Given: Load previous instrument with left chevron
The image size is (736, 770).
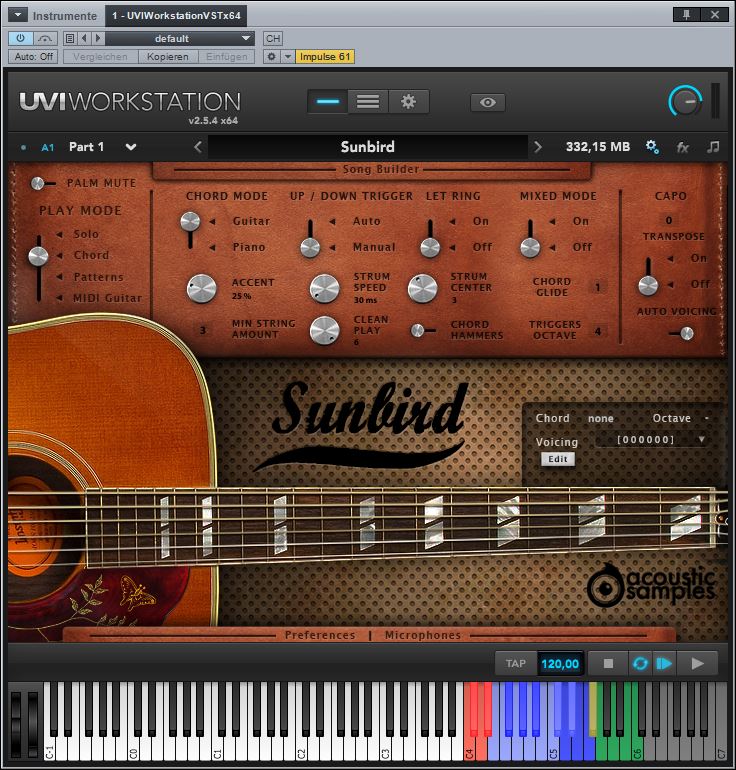Looking at the screenshot, I should point(197,147).
